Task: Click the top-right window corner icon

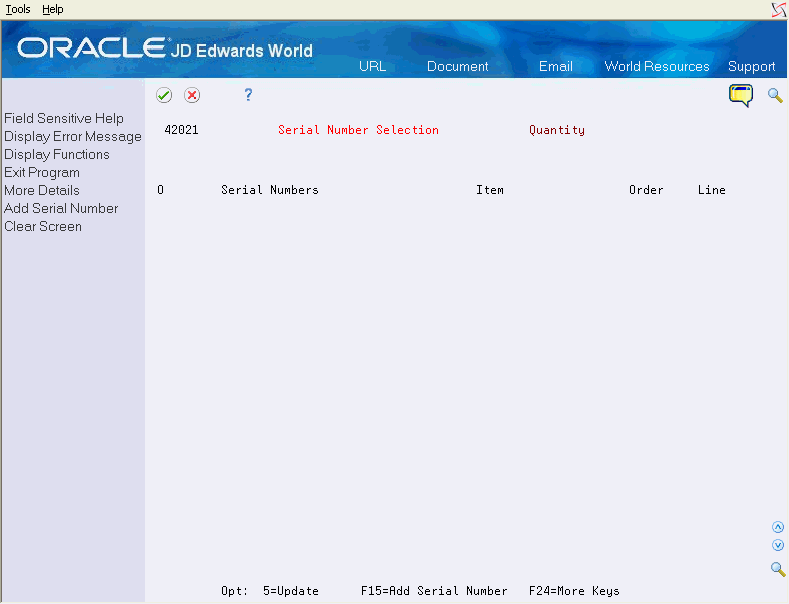Action: point(779,10)
